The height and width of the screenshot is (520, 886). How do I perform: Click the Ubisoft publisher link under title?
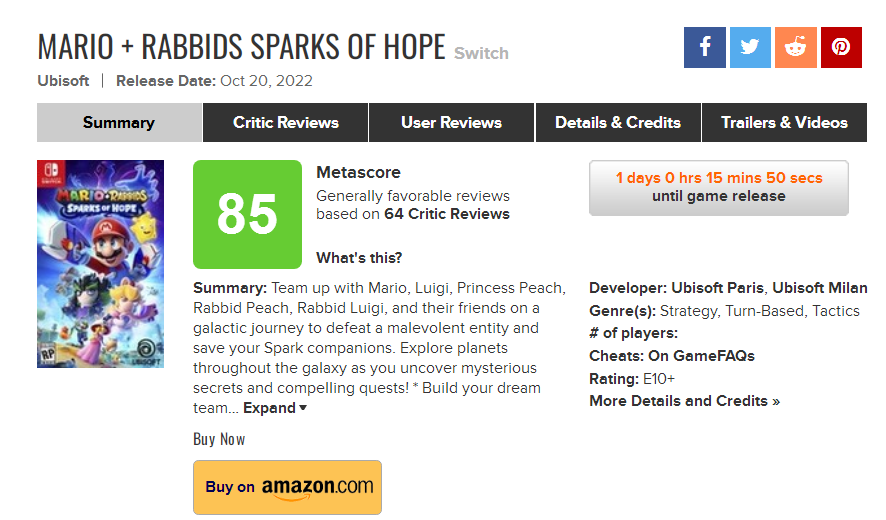tap(63, 81)
